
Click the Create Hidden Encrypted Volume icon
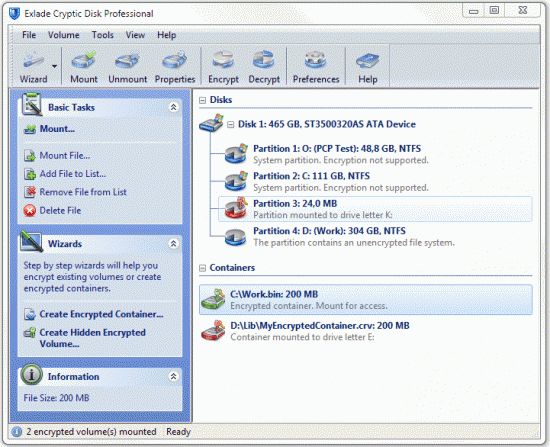coord(30,332)
